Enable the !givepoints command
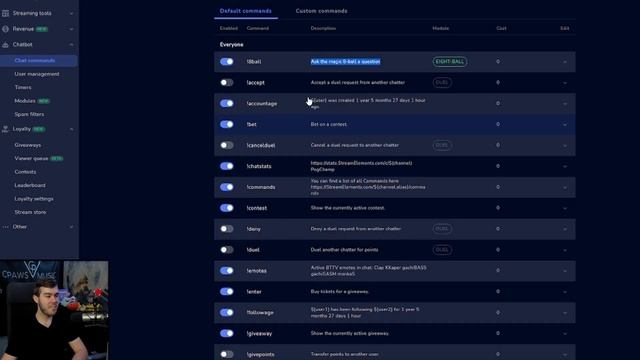The image size is (640, 360). click(x=227, y=354)
